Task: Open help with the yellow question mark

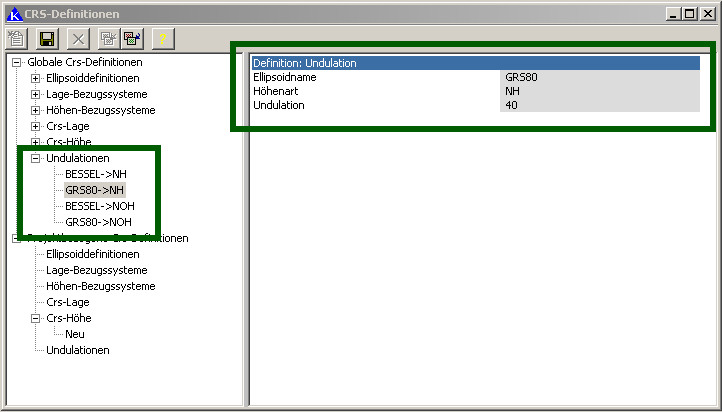Action: [163, 38]
